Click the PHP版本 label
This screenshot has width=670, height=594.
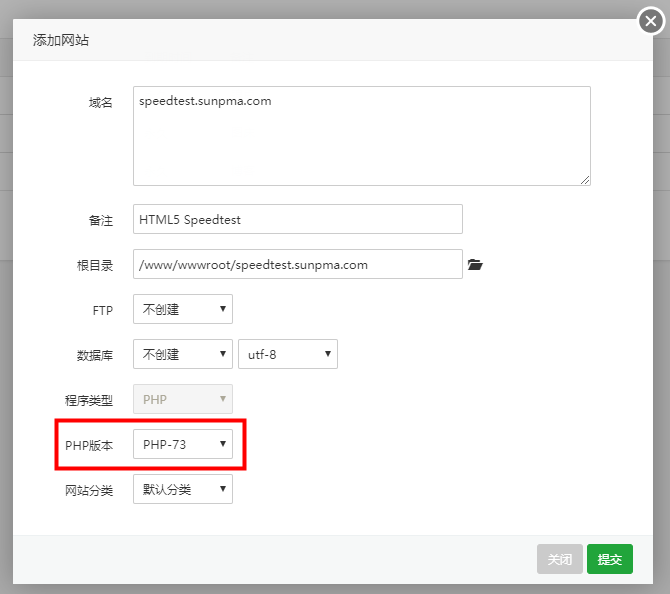(x=89, y=444)
